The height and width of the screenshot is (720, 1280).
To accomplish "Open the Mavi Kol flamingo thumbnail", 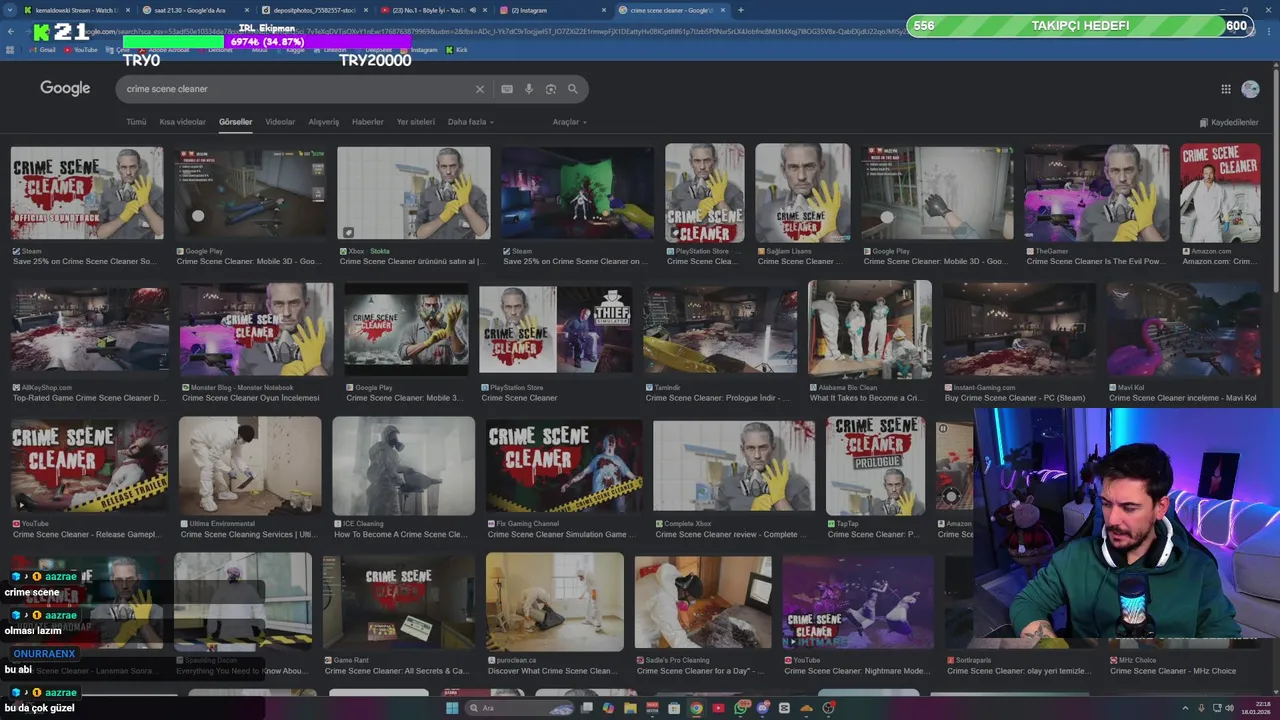I will [1183, 329].
